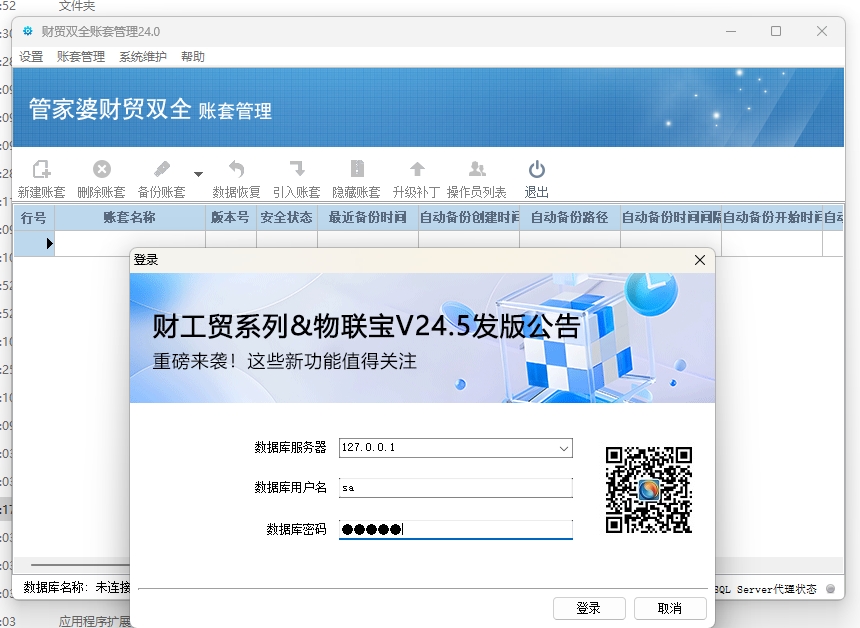Click the 数据库用户名 input field
This screenshot has width=860, height=628.
[x=456, y=488]
